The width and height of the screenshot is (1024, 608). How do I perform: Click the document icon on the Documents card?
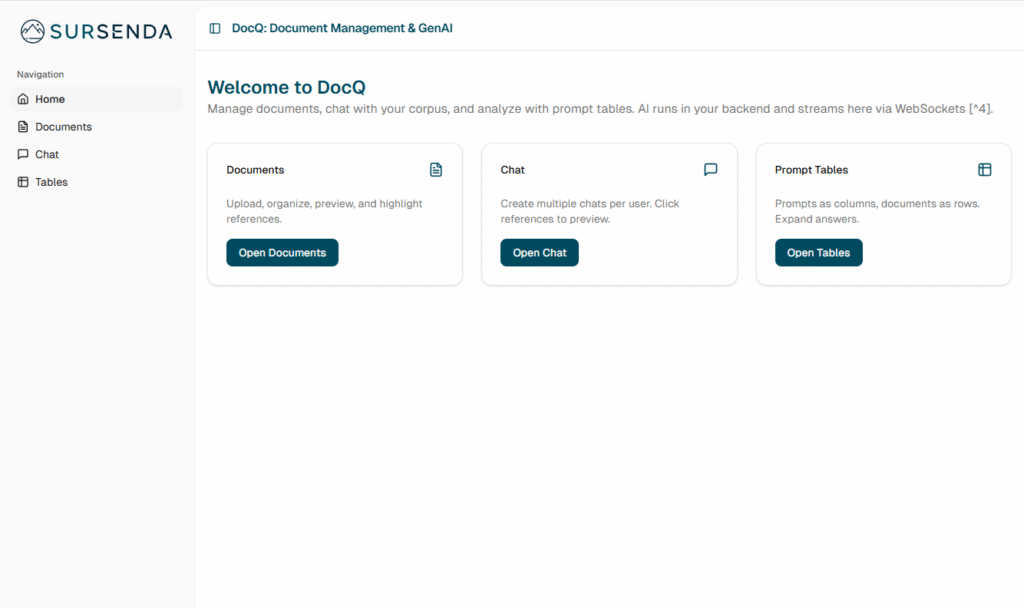[x=436, y=170]
